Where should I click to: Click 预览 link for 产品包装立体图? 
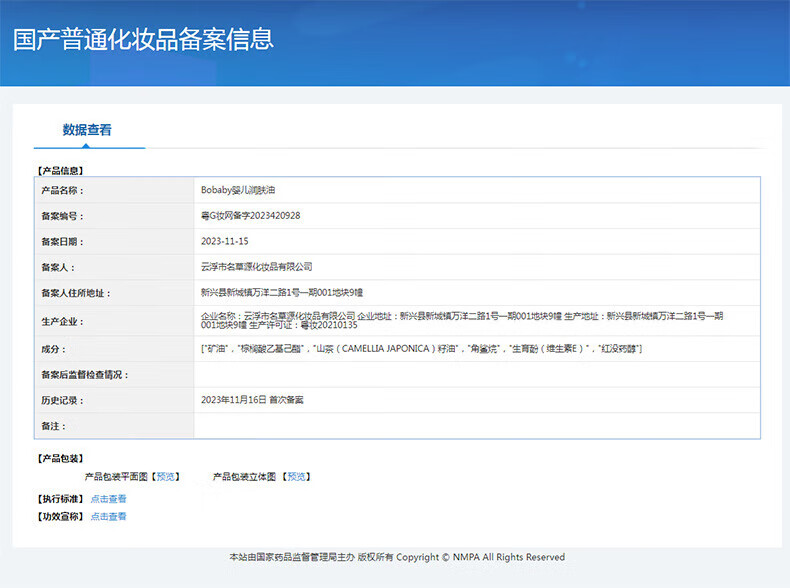[297, 477]
